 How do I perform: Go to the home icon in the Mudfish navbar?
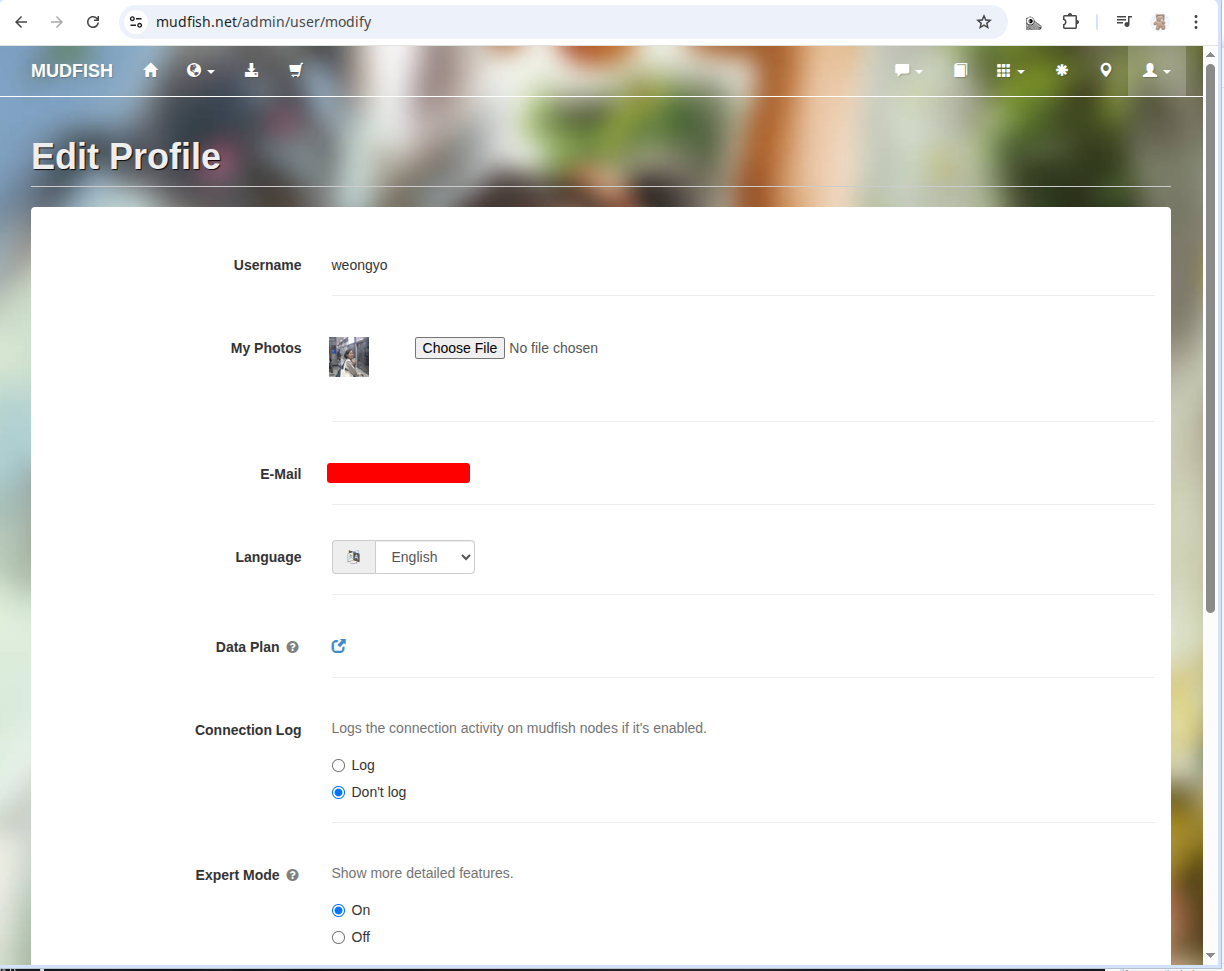point(151,71)
